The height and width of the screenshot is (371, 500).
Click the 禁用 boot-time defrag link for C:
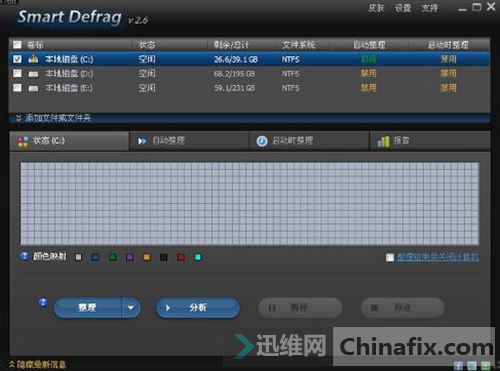coord(449,59)
